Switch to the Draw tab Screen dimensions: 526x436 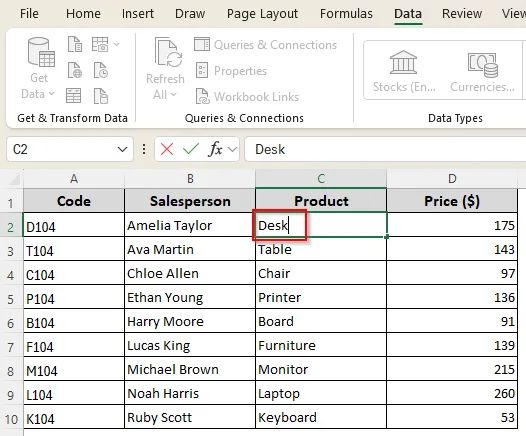click(190, 14)
